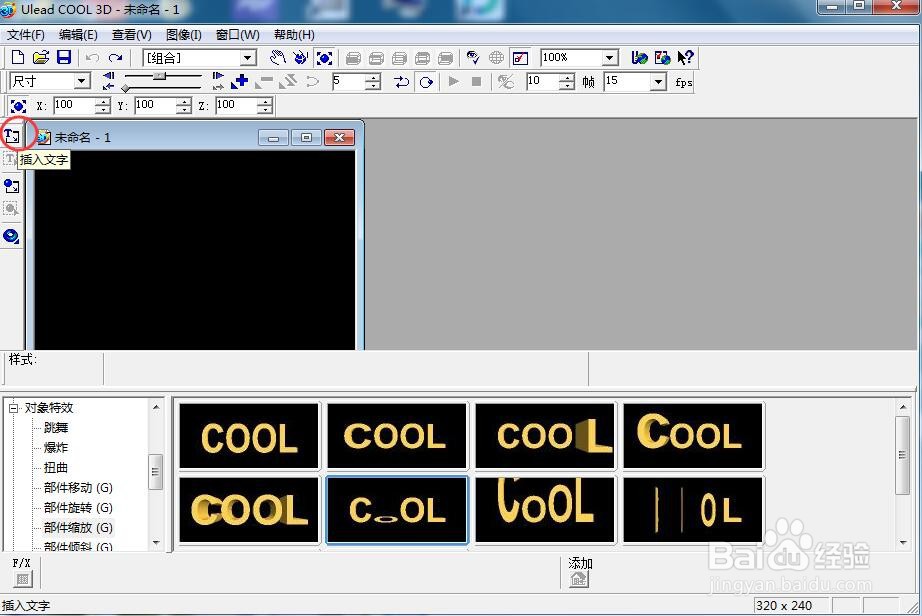
Task: Open the 窗口(W) menu
Action: coord(238,35)
